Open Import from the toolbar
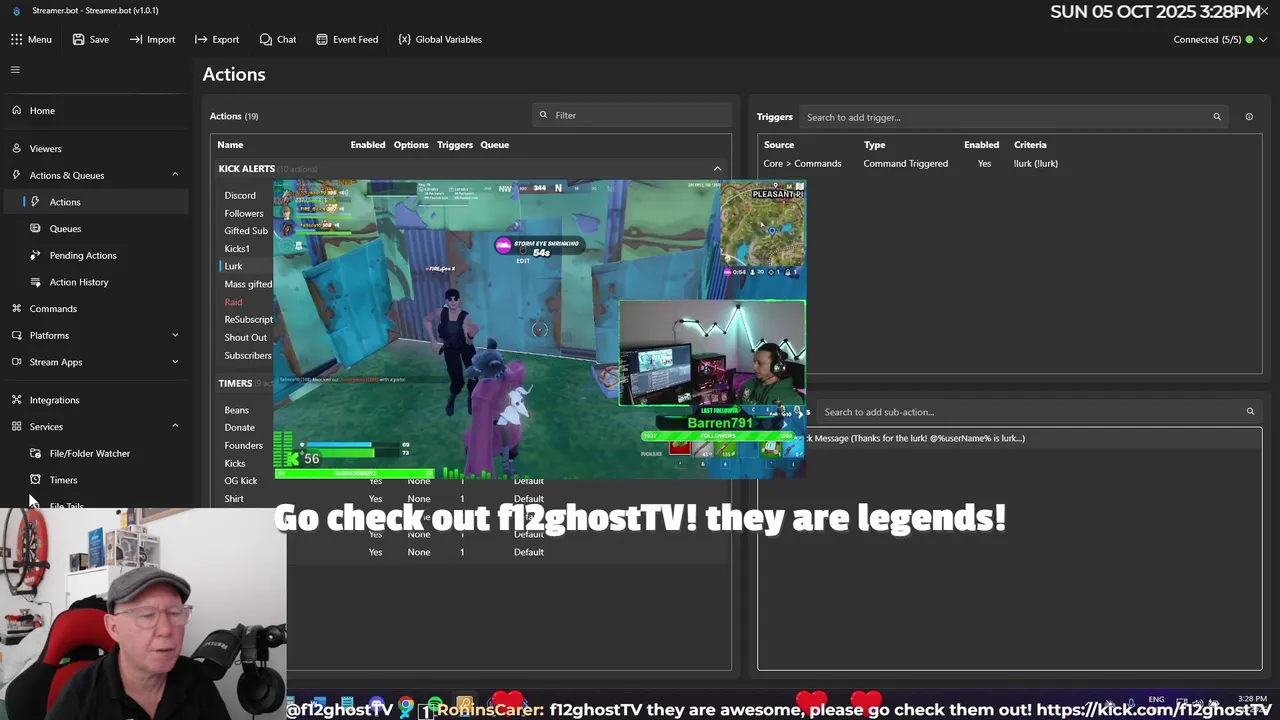The height and width of the screenshot is (720, 1280). 152,39
